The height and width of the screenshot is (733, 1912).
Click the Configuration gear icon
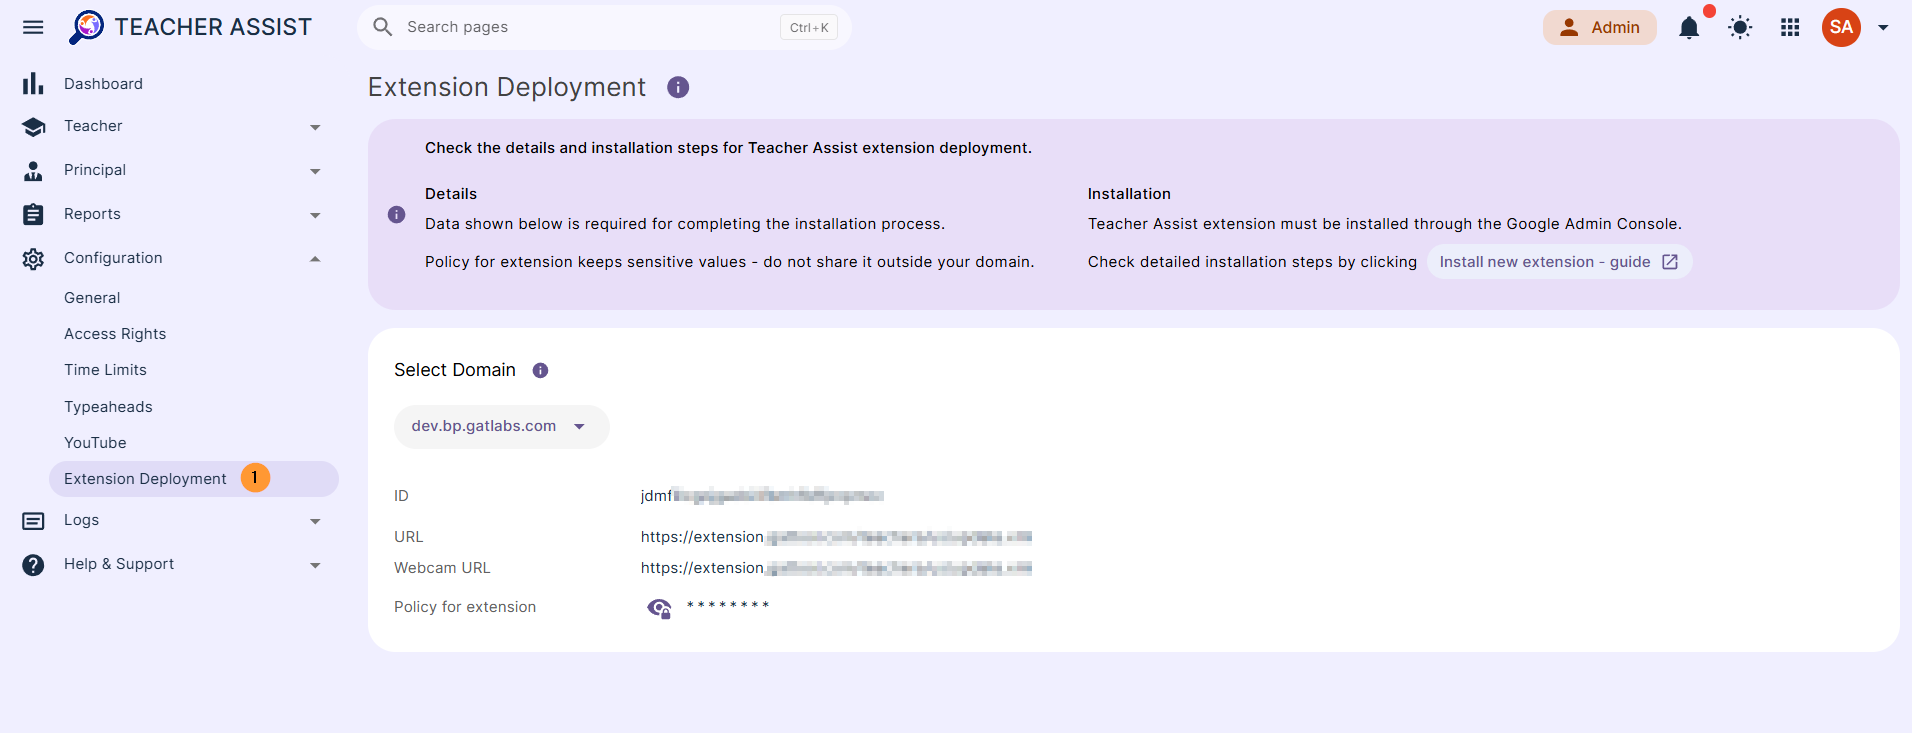pyautogui.click(x=33, y=259)
